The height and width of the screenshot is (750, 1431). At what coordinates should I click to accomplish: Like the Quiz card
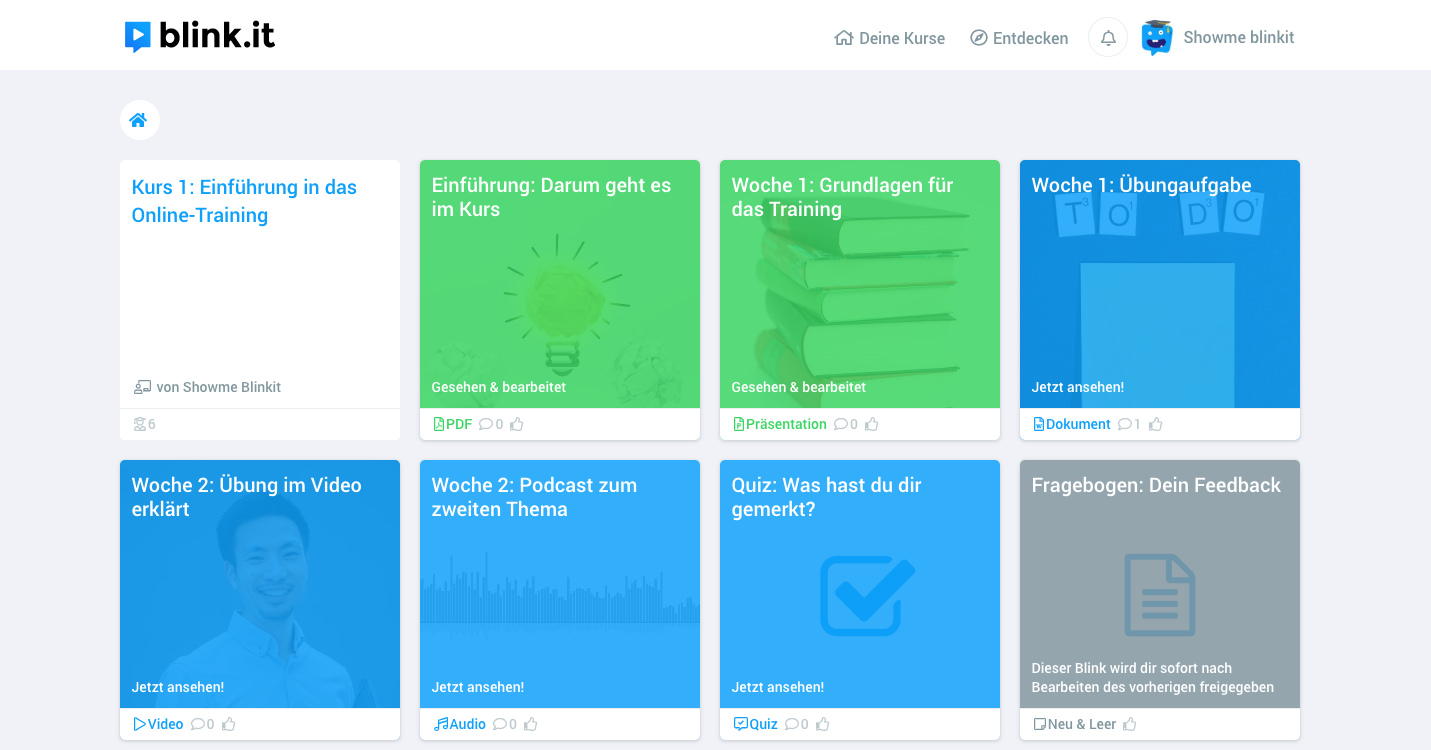(x=823, y=724)
